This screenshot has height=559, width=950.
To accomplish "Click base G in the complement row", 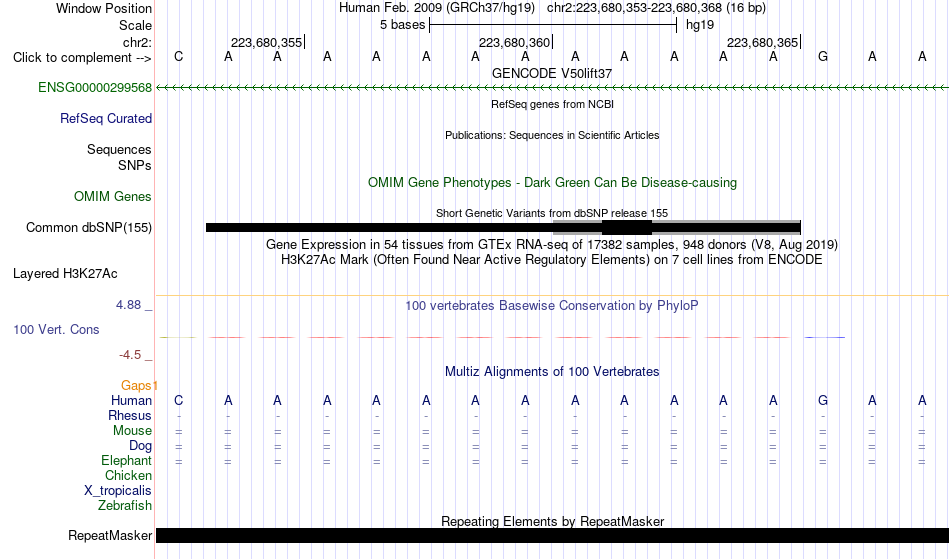I will coord(823,57).
